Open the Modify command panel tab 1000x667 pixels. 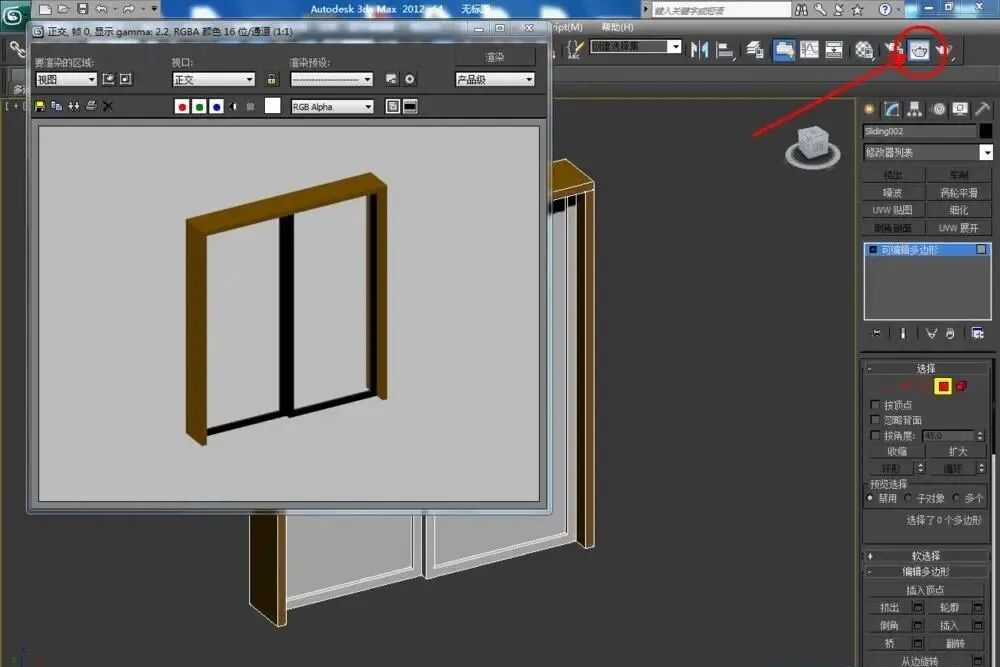[x=892, y=109]
